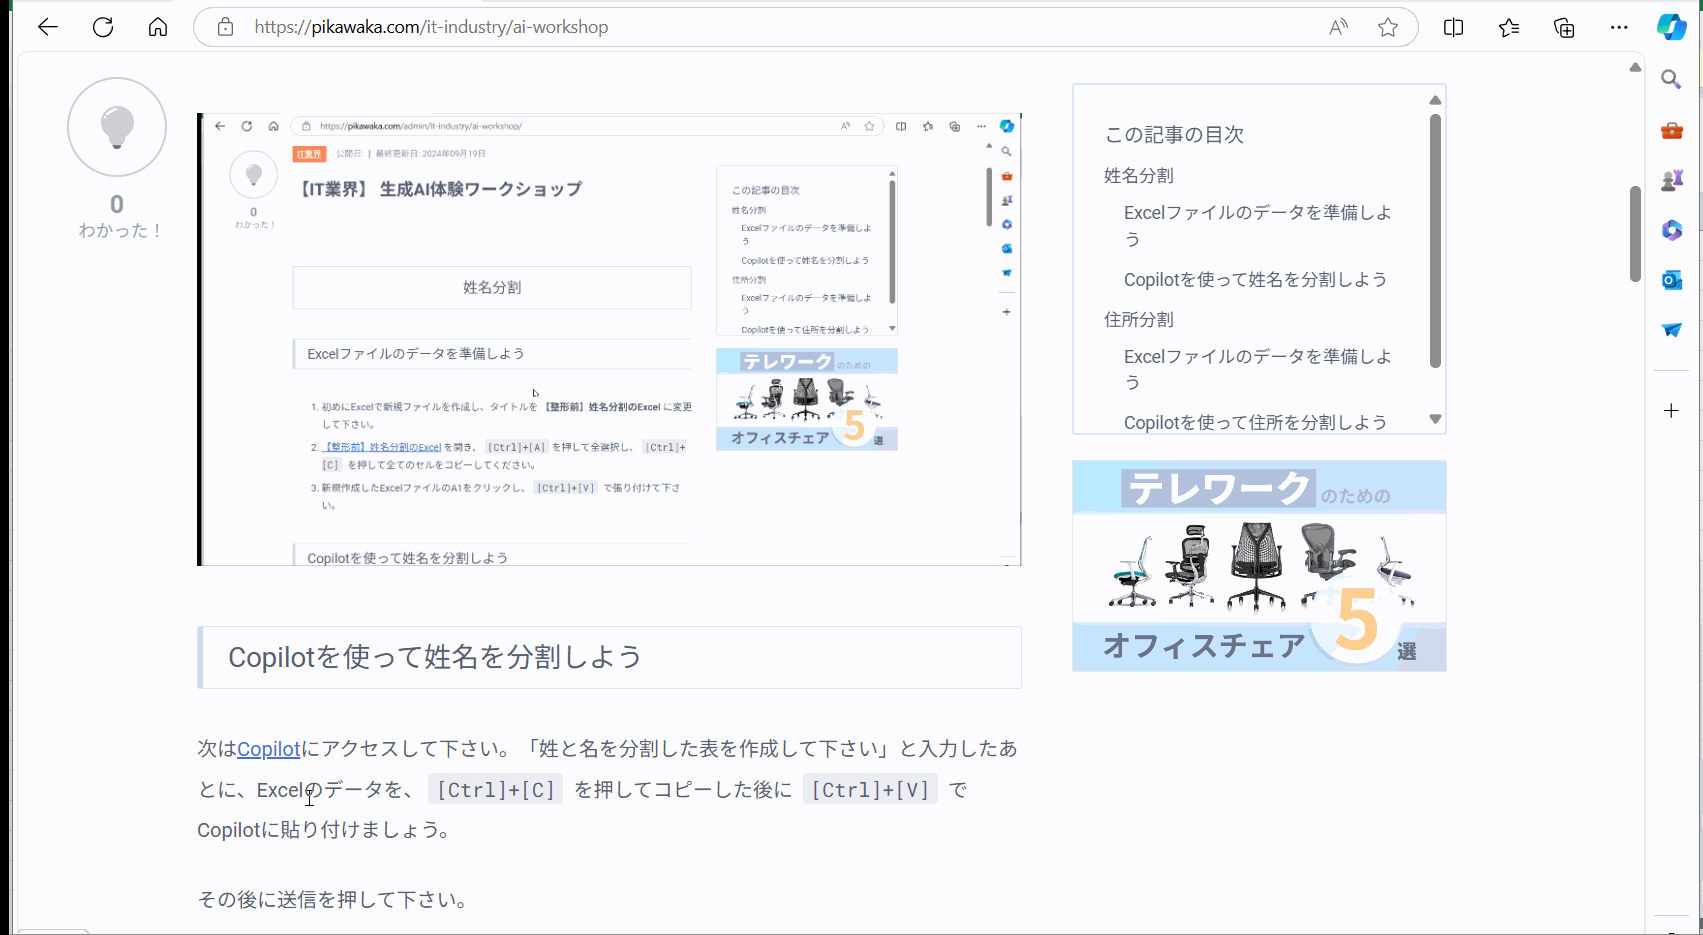
Task: Jump to 住所分割 in the table of contents
Action: coord(1139,319)
